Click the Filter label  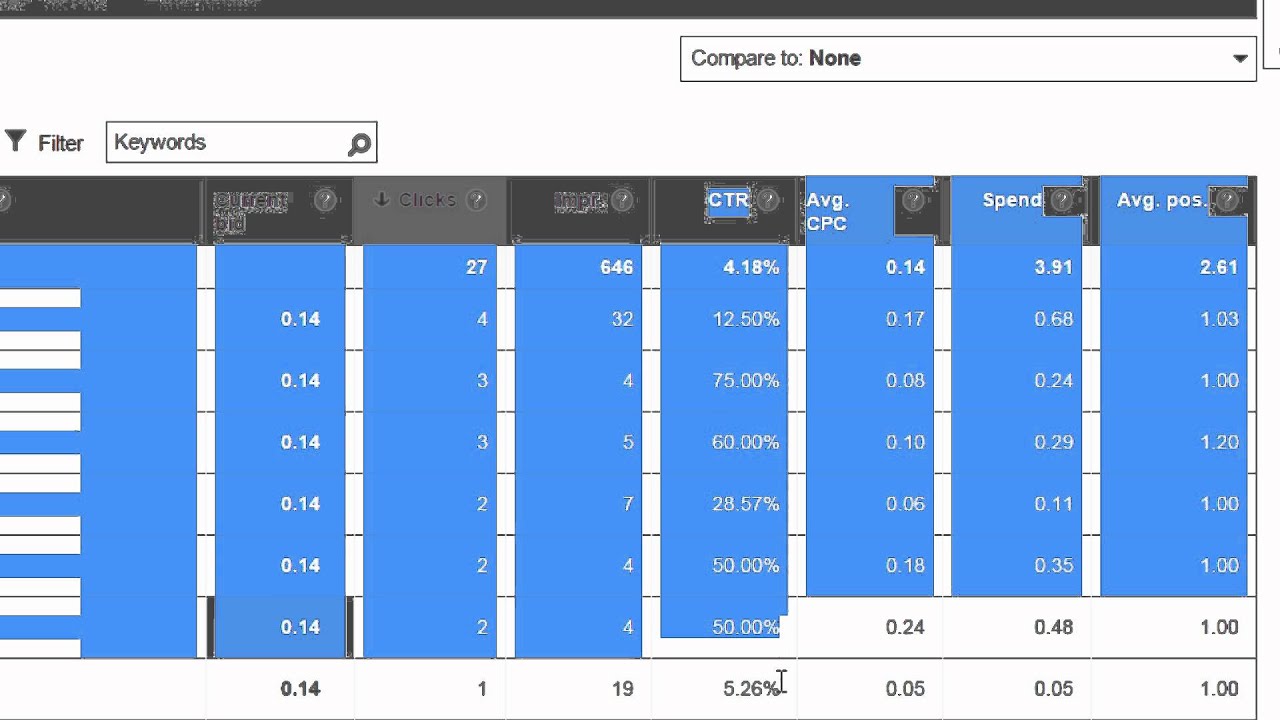[x=60, y=143]
